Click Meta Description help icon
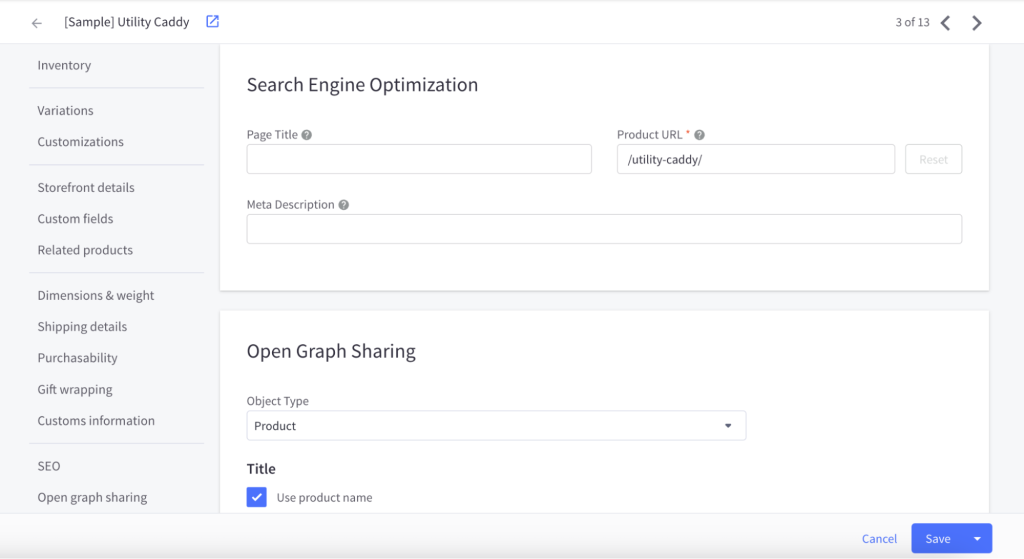 coord(344,205)
